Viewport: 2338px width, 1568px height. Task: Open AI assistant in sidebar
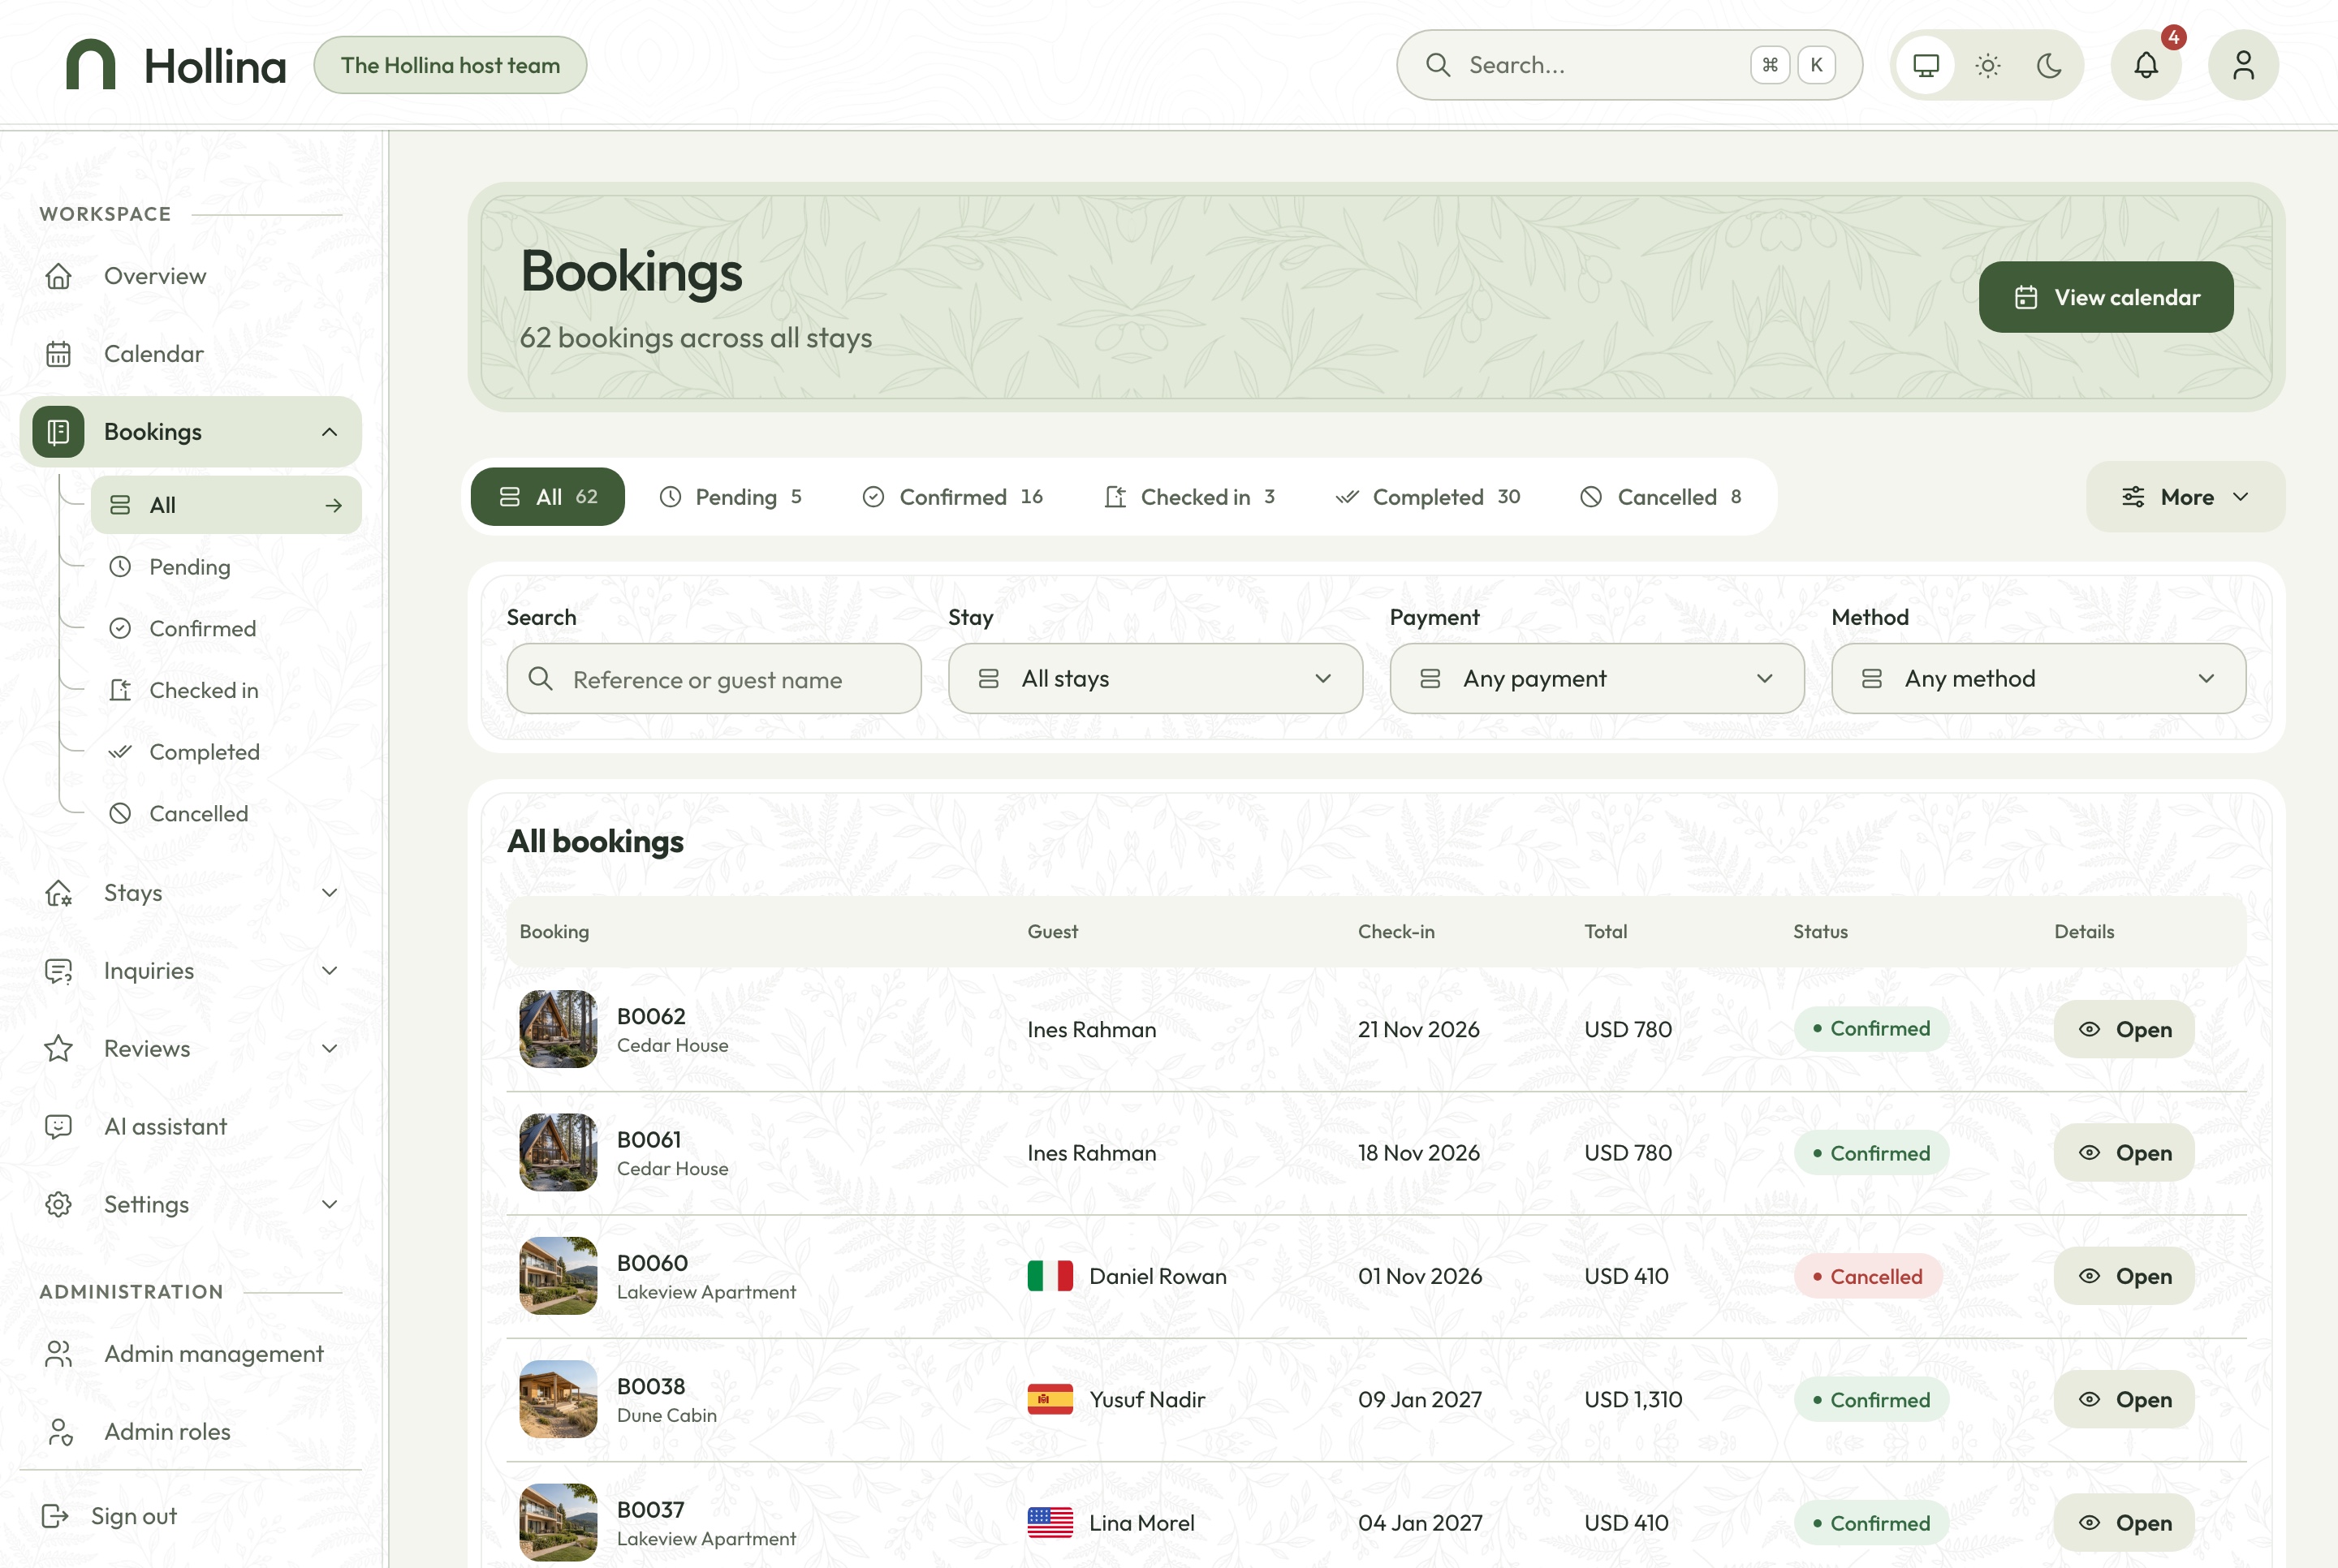coord(190,1127)
